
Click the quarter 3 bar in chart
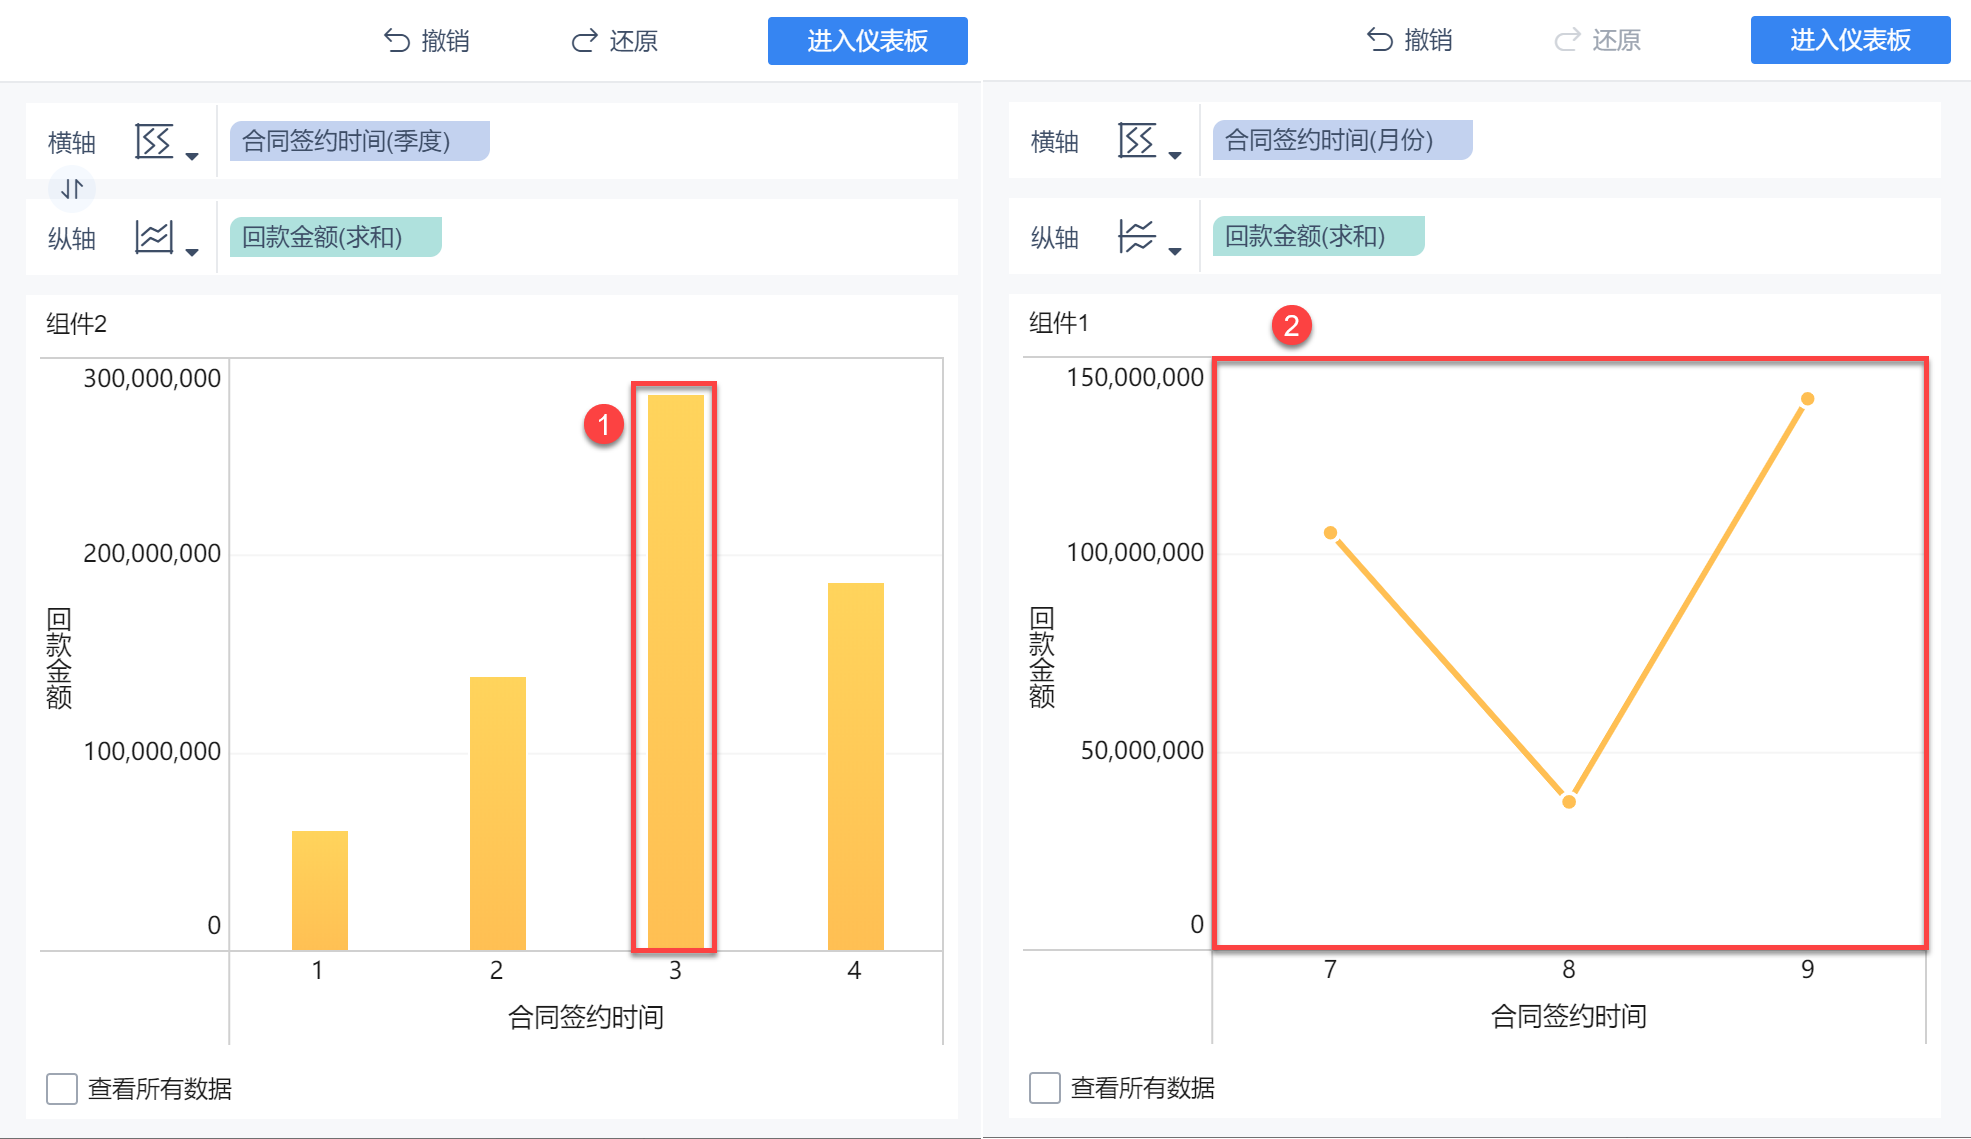coord(675,670)
